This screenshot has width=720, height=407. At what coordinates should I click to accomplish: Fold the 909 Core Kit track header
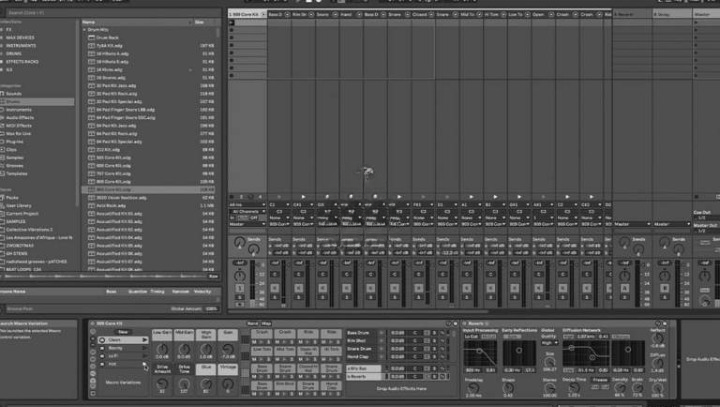coord(264,15)
